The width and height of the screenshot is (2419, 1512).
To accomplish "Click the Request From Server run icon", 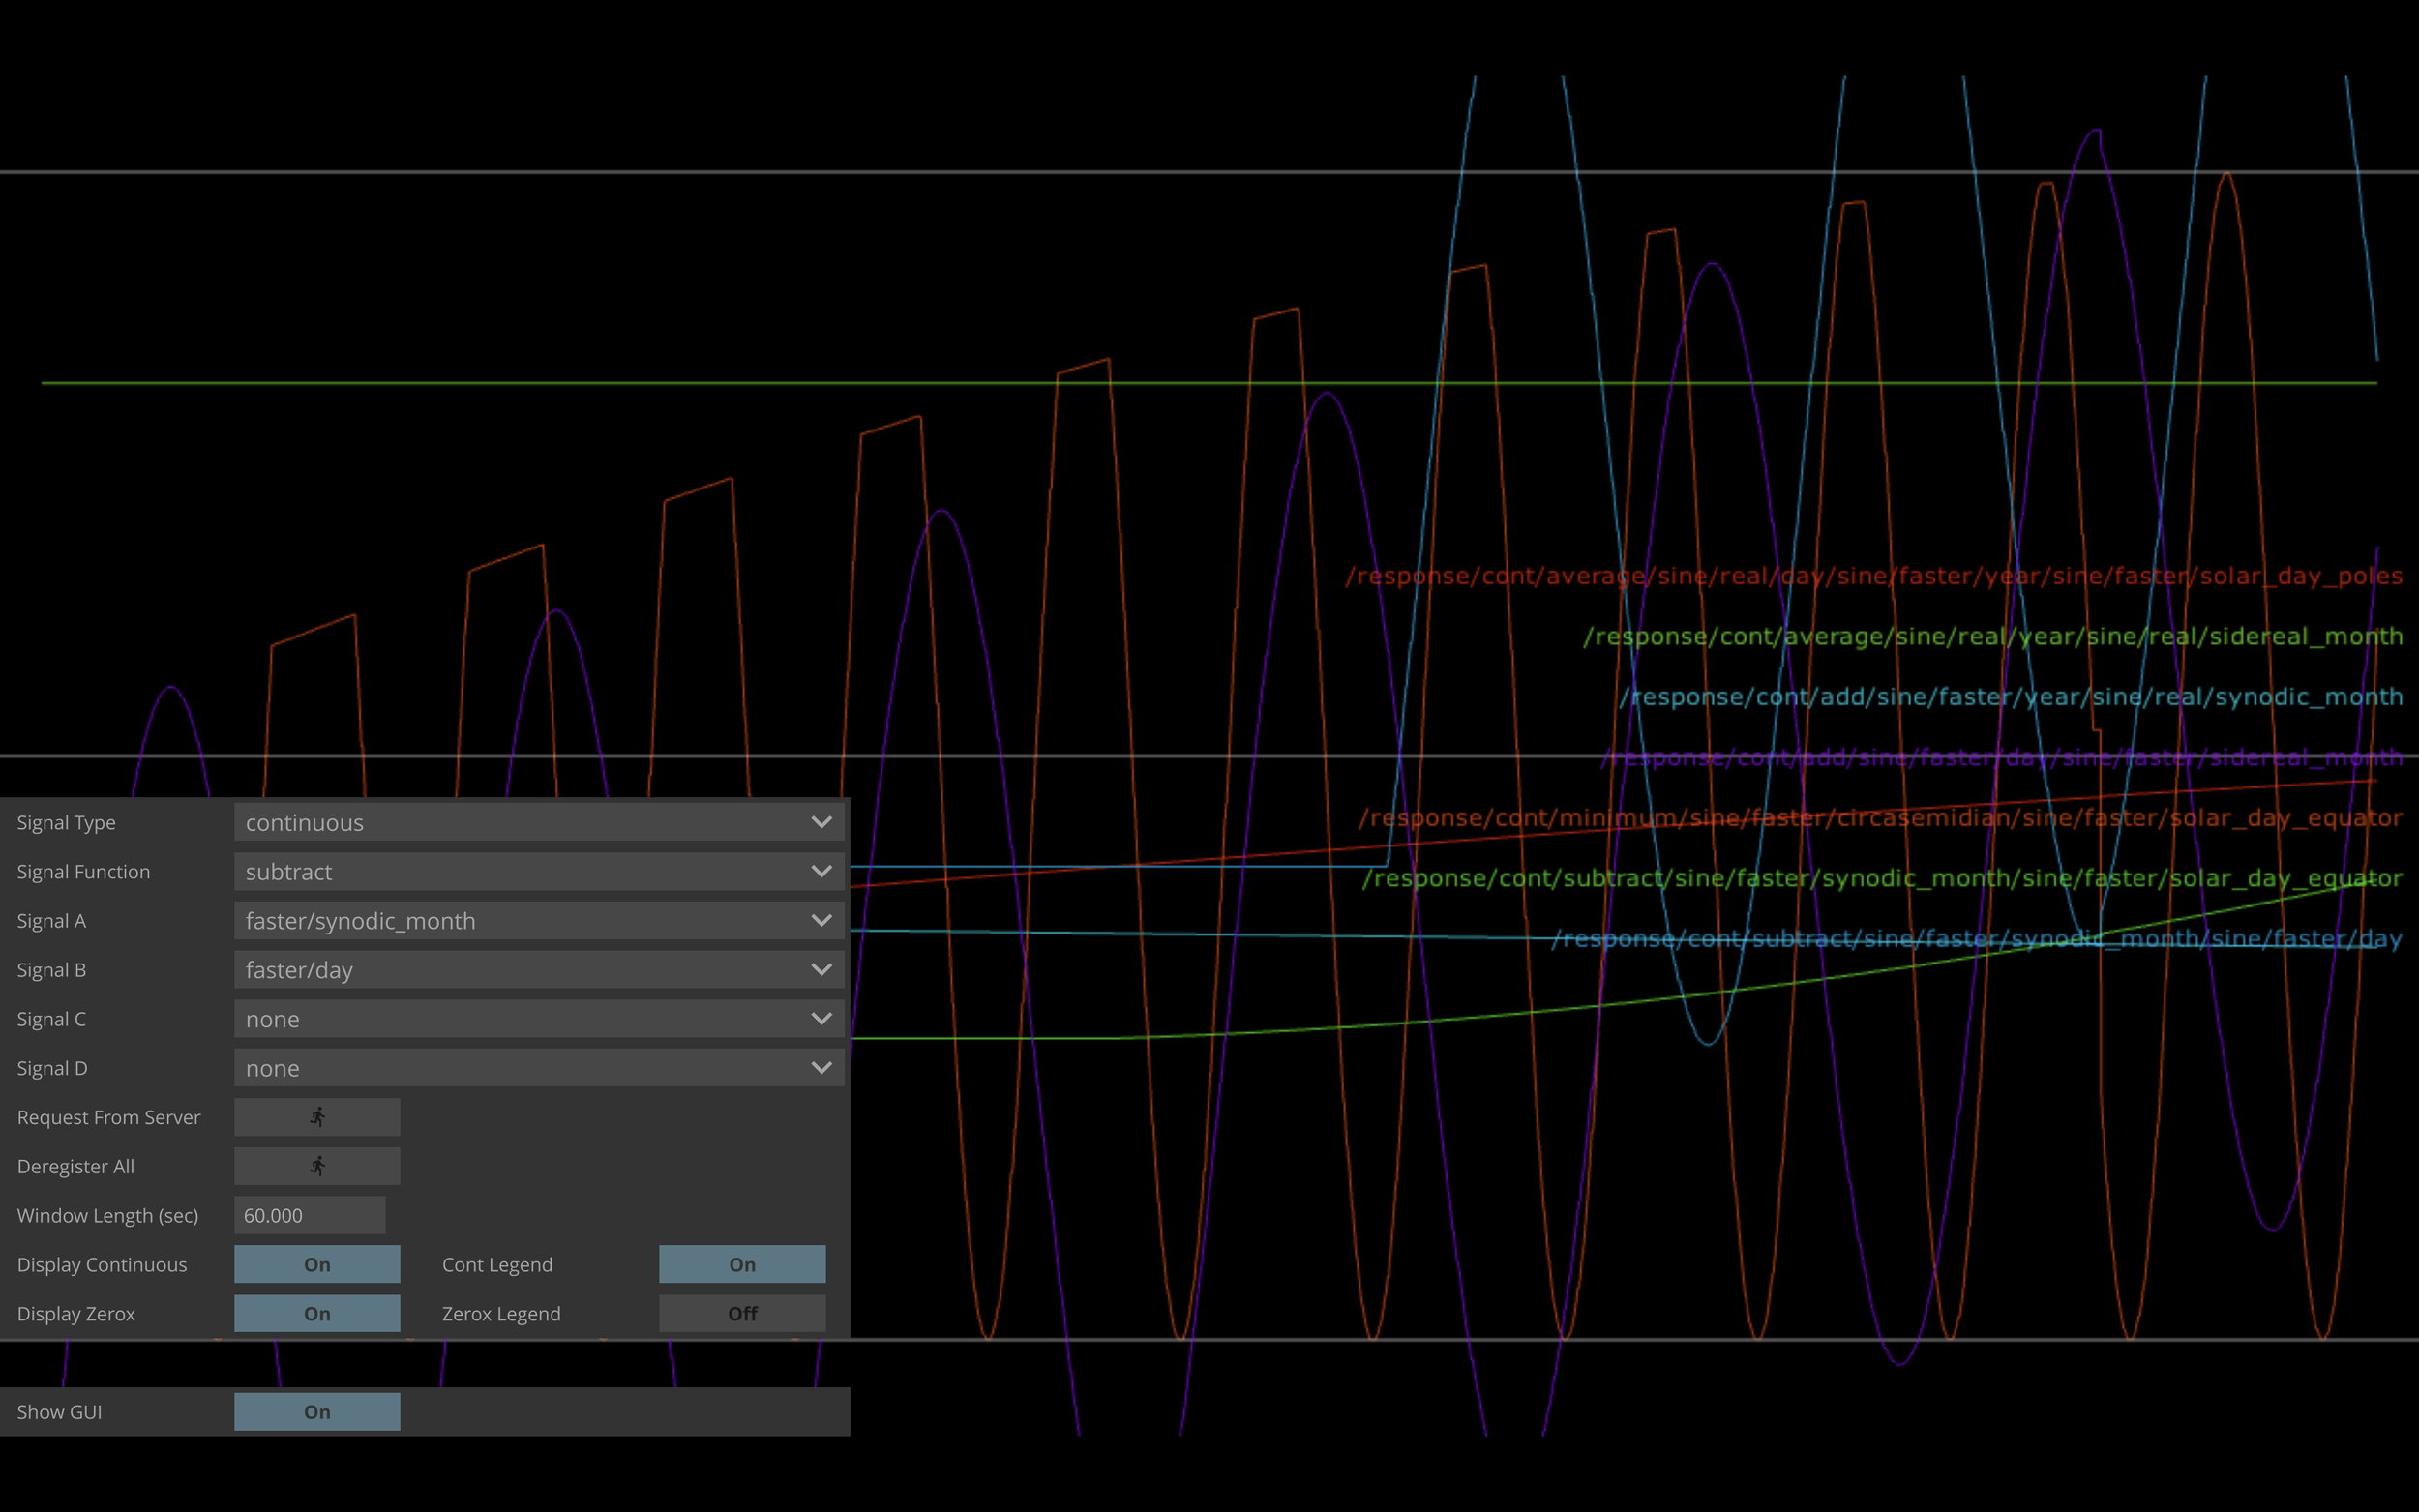I will 317,1117.
